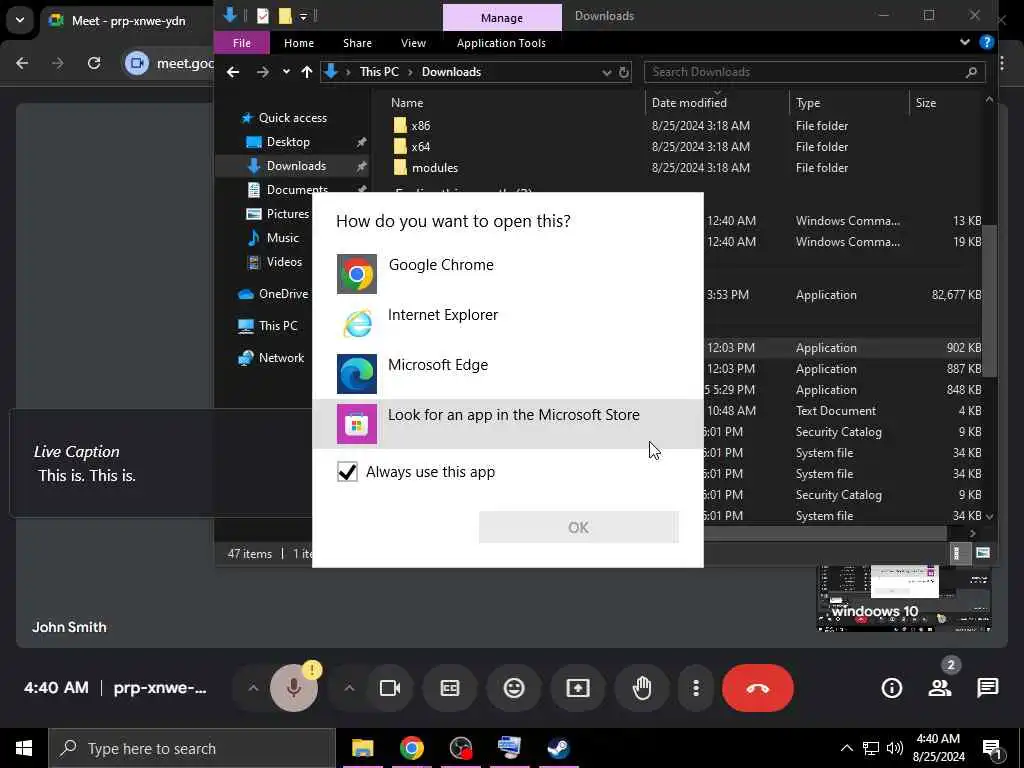Expand the address bar history dropdown

coord(606,72)
